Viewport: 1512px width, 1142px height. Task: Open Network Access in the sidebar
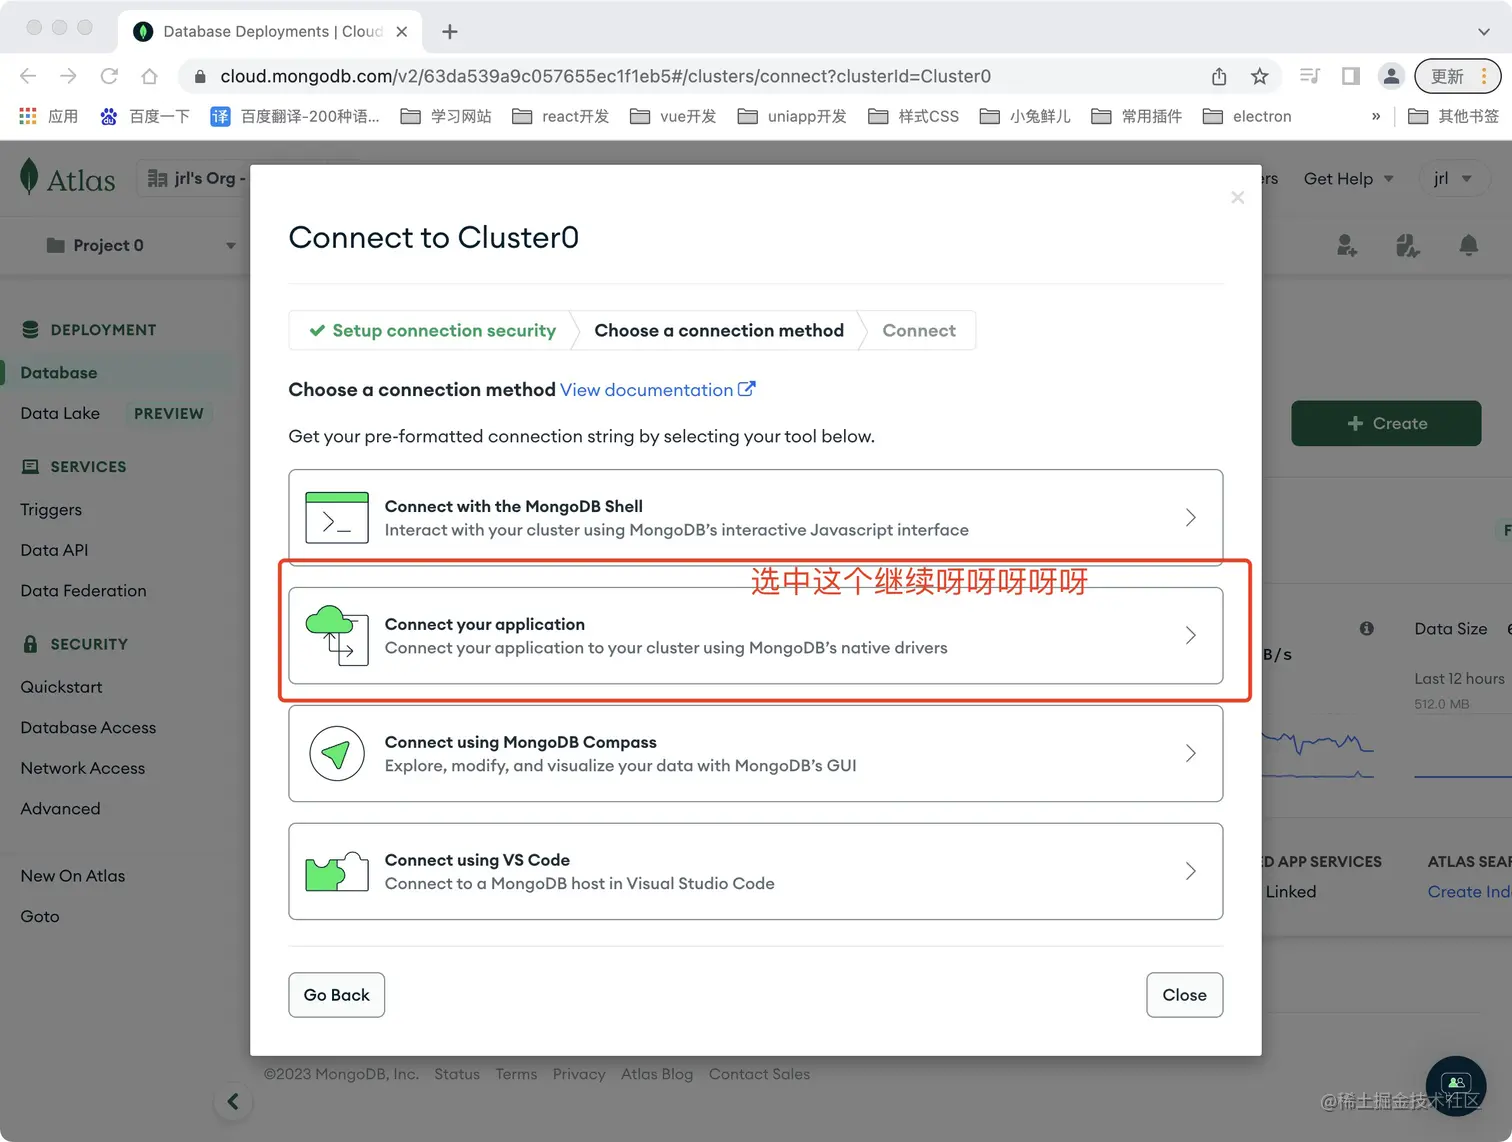[x=83, y=768]
